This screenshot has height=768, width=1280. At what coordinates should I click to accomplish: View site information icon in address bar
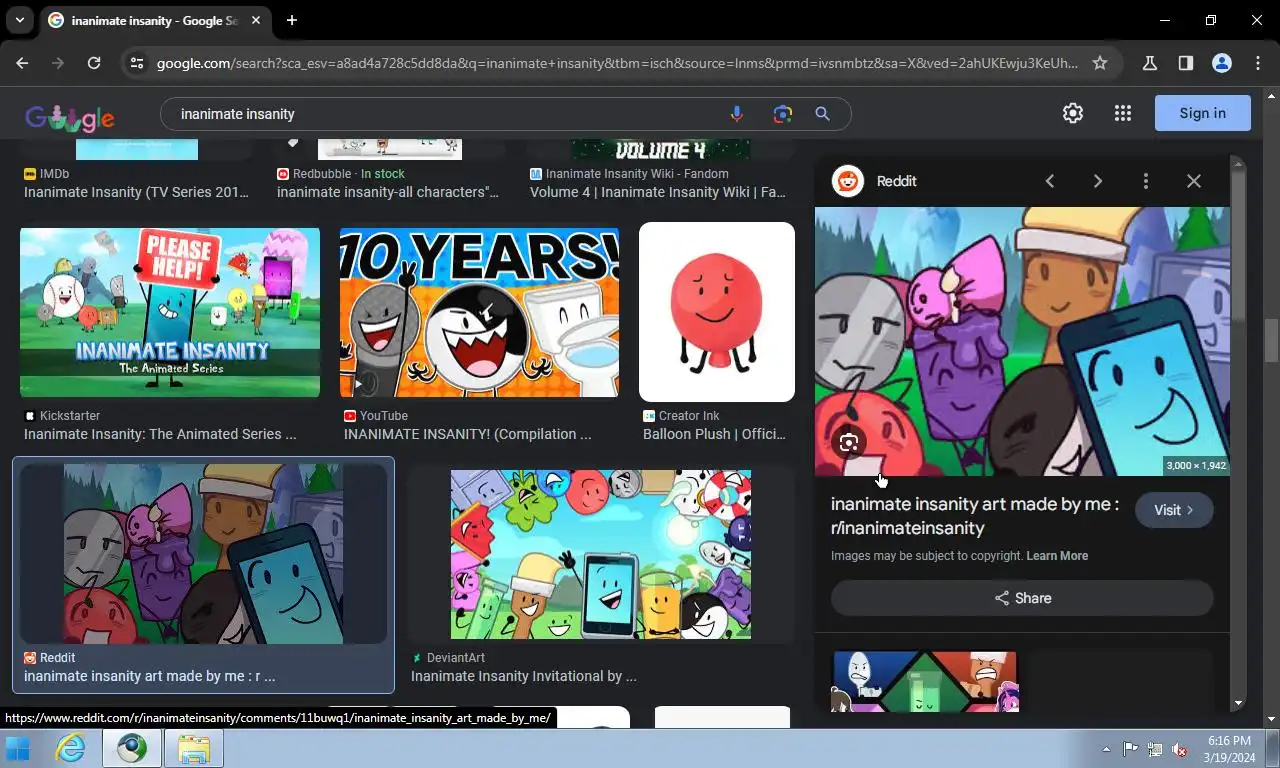137,63
